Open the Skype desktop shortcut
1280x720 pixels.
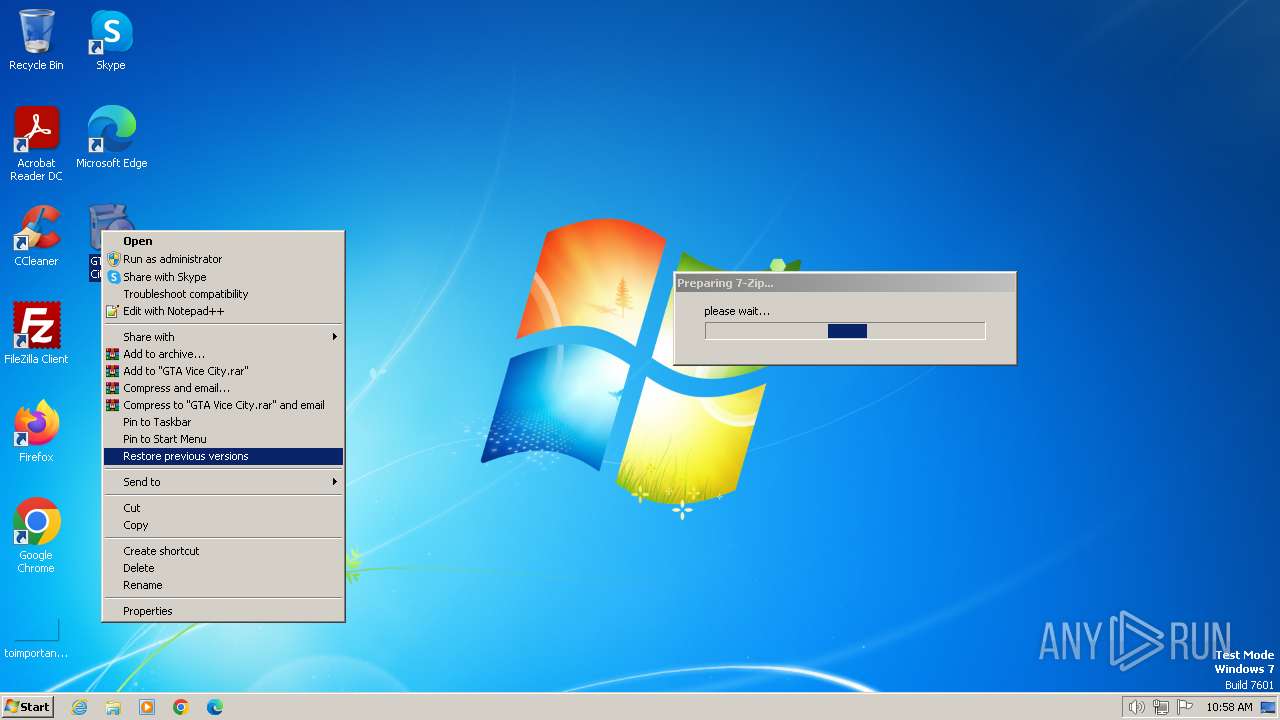point(111,40)
